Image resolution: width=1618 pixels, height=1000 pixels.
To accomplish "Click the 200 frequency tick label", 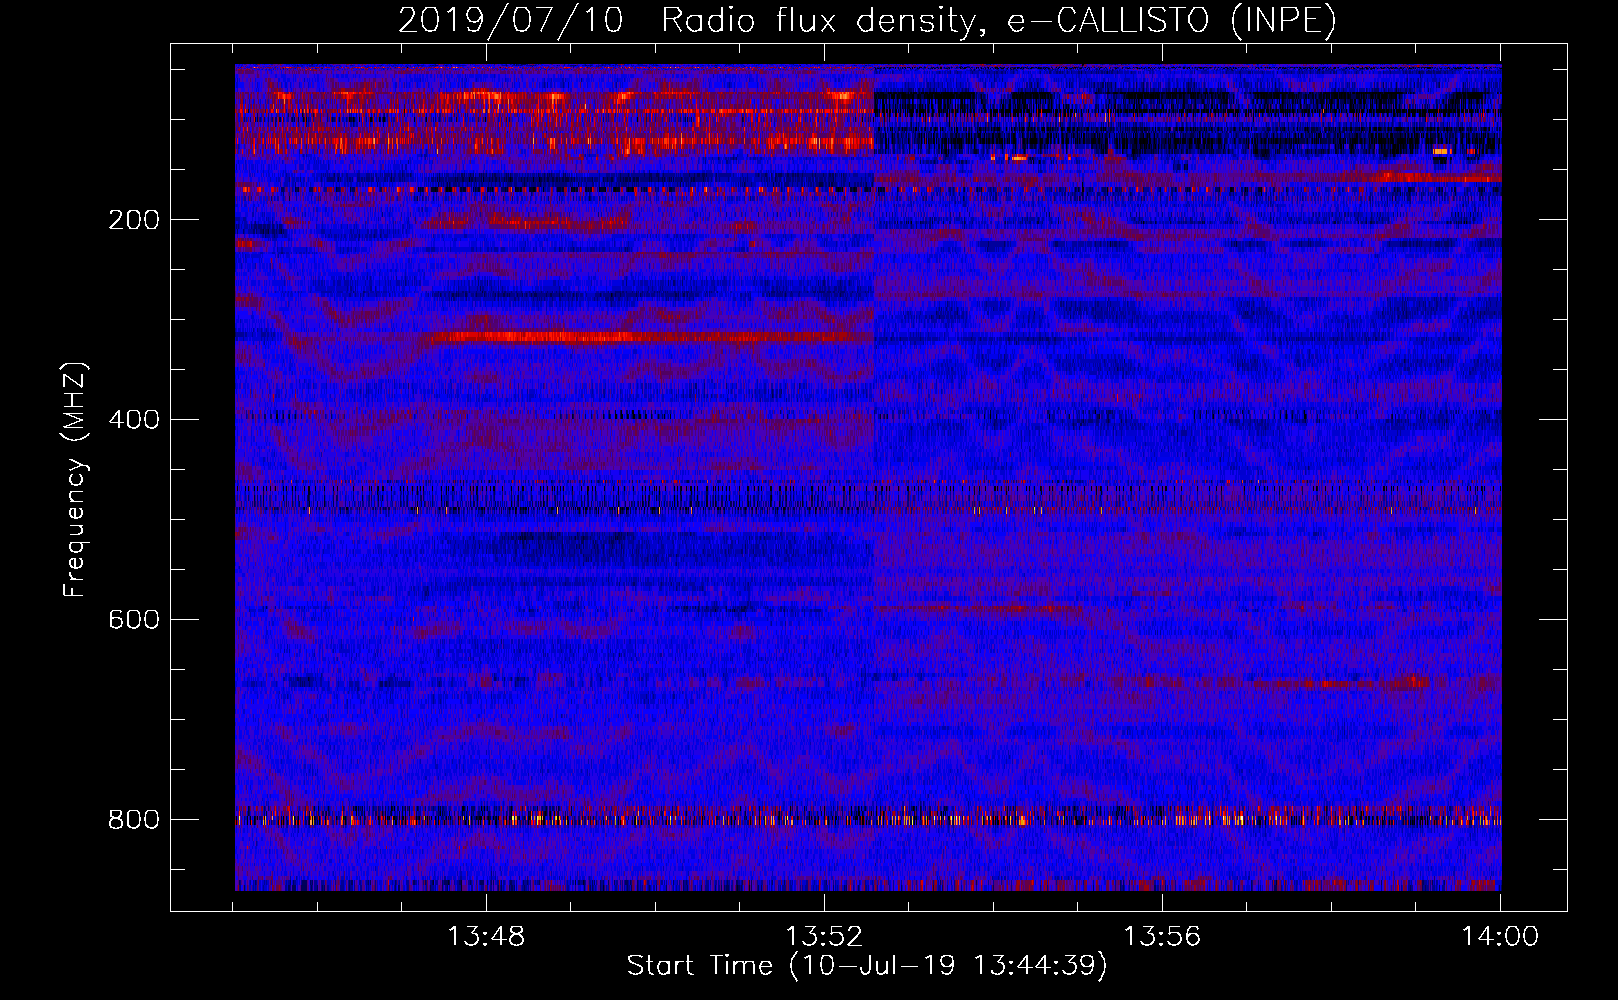I will click(x=133, y=220).
